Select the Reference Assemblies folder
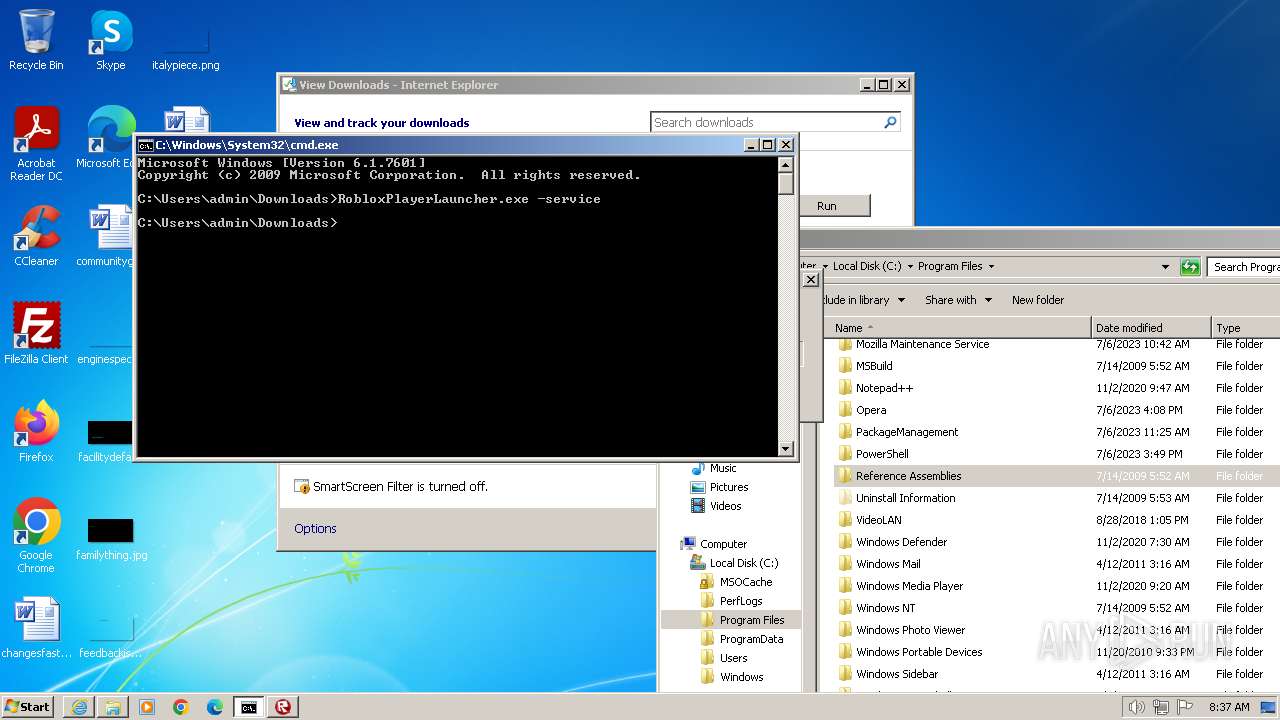The height and width of the screenshot is (720, 1280). 908,476
